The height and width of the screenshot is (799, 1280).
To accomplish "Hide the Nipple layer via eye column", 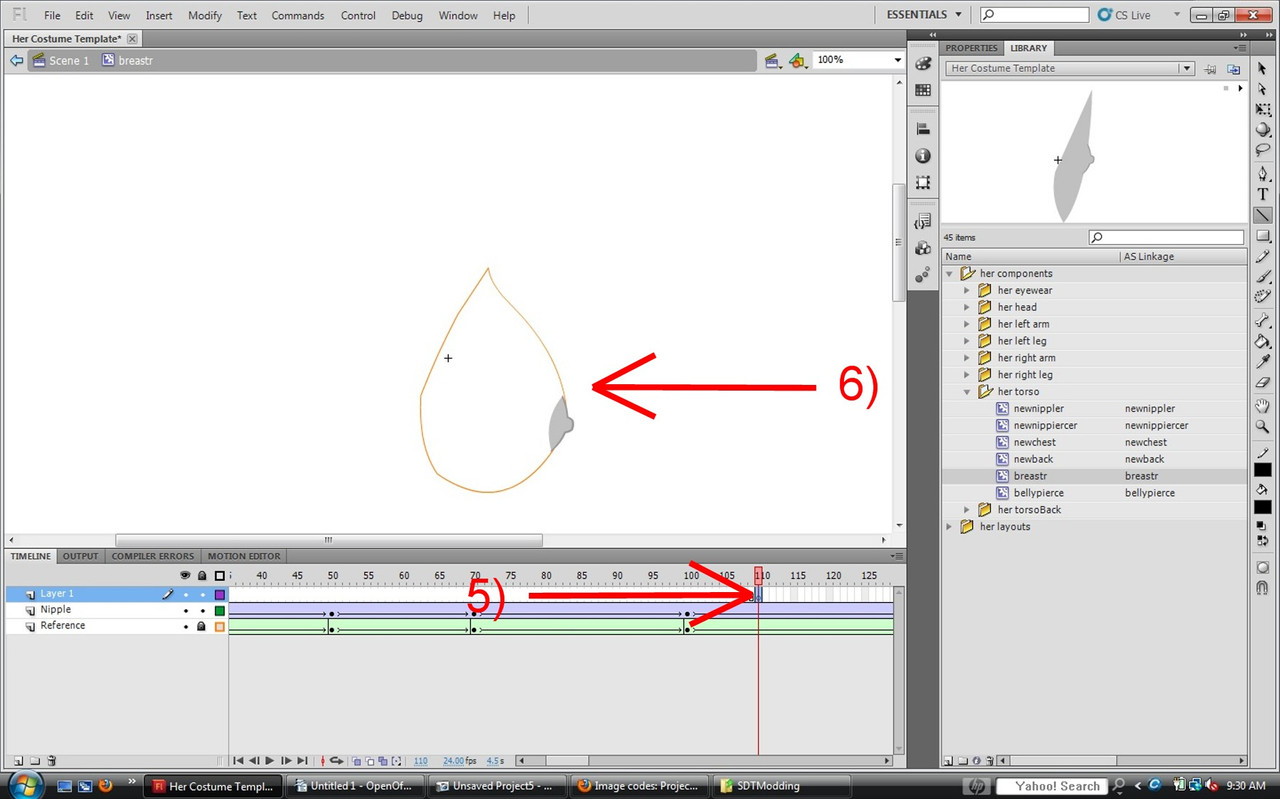I will coord(185,610).
